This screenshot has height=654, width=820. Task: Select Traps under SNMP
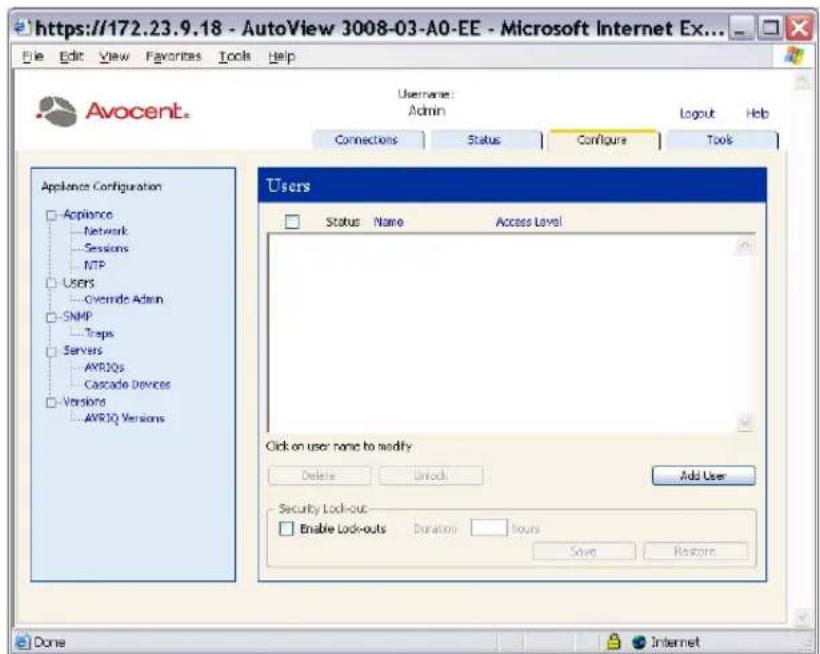pos(99,334)
